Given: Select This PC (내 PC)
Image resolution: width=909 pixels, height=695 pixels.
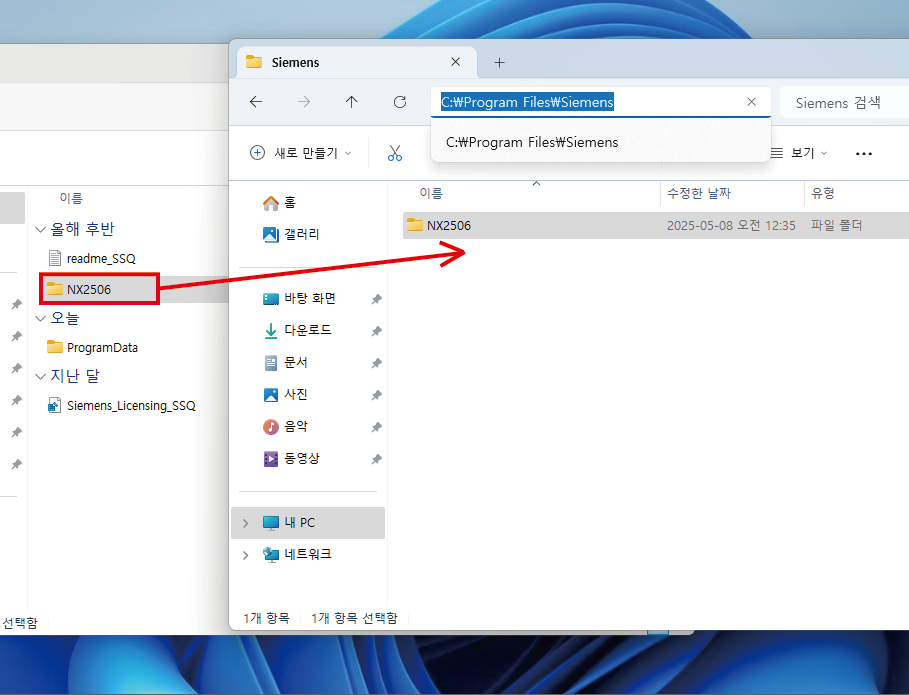Looking at the screenshot, I should [x=307, y=523].
